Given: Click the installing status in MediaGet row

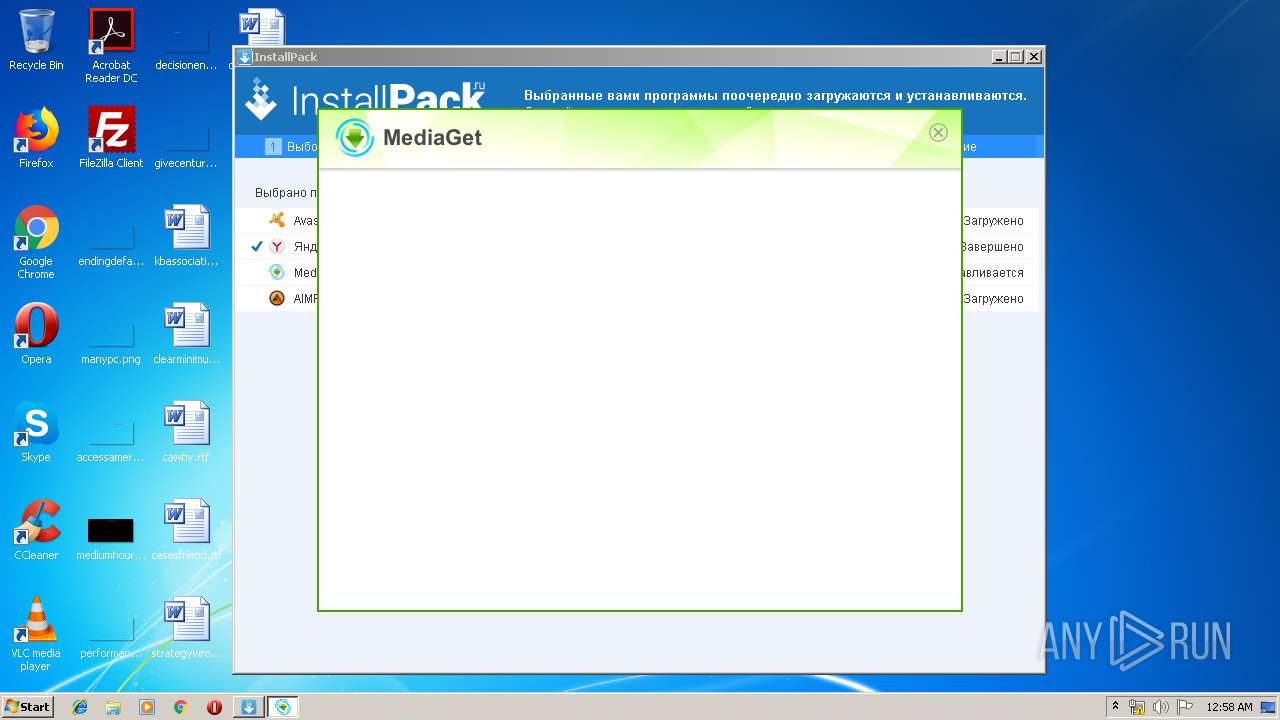Looking at the screenshot, I should click(992, 273).
